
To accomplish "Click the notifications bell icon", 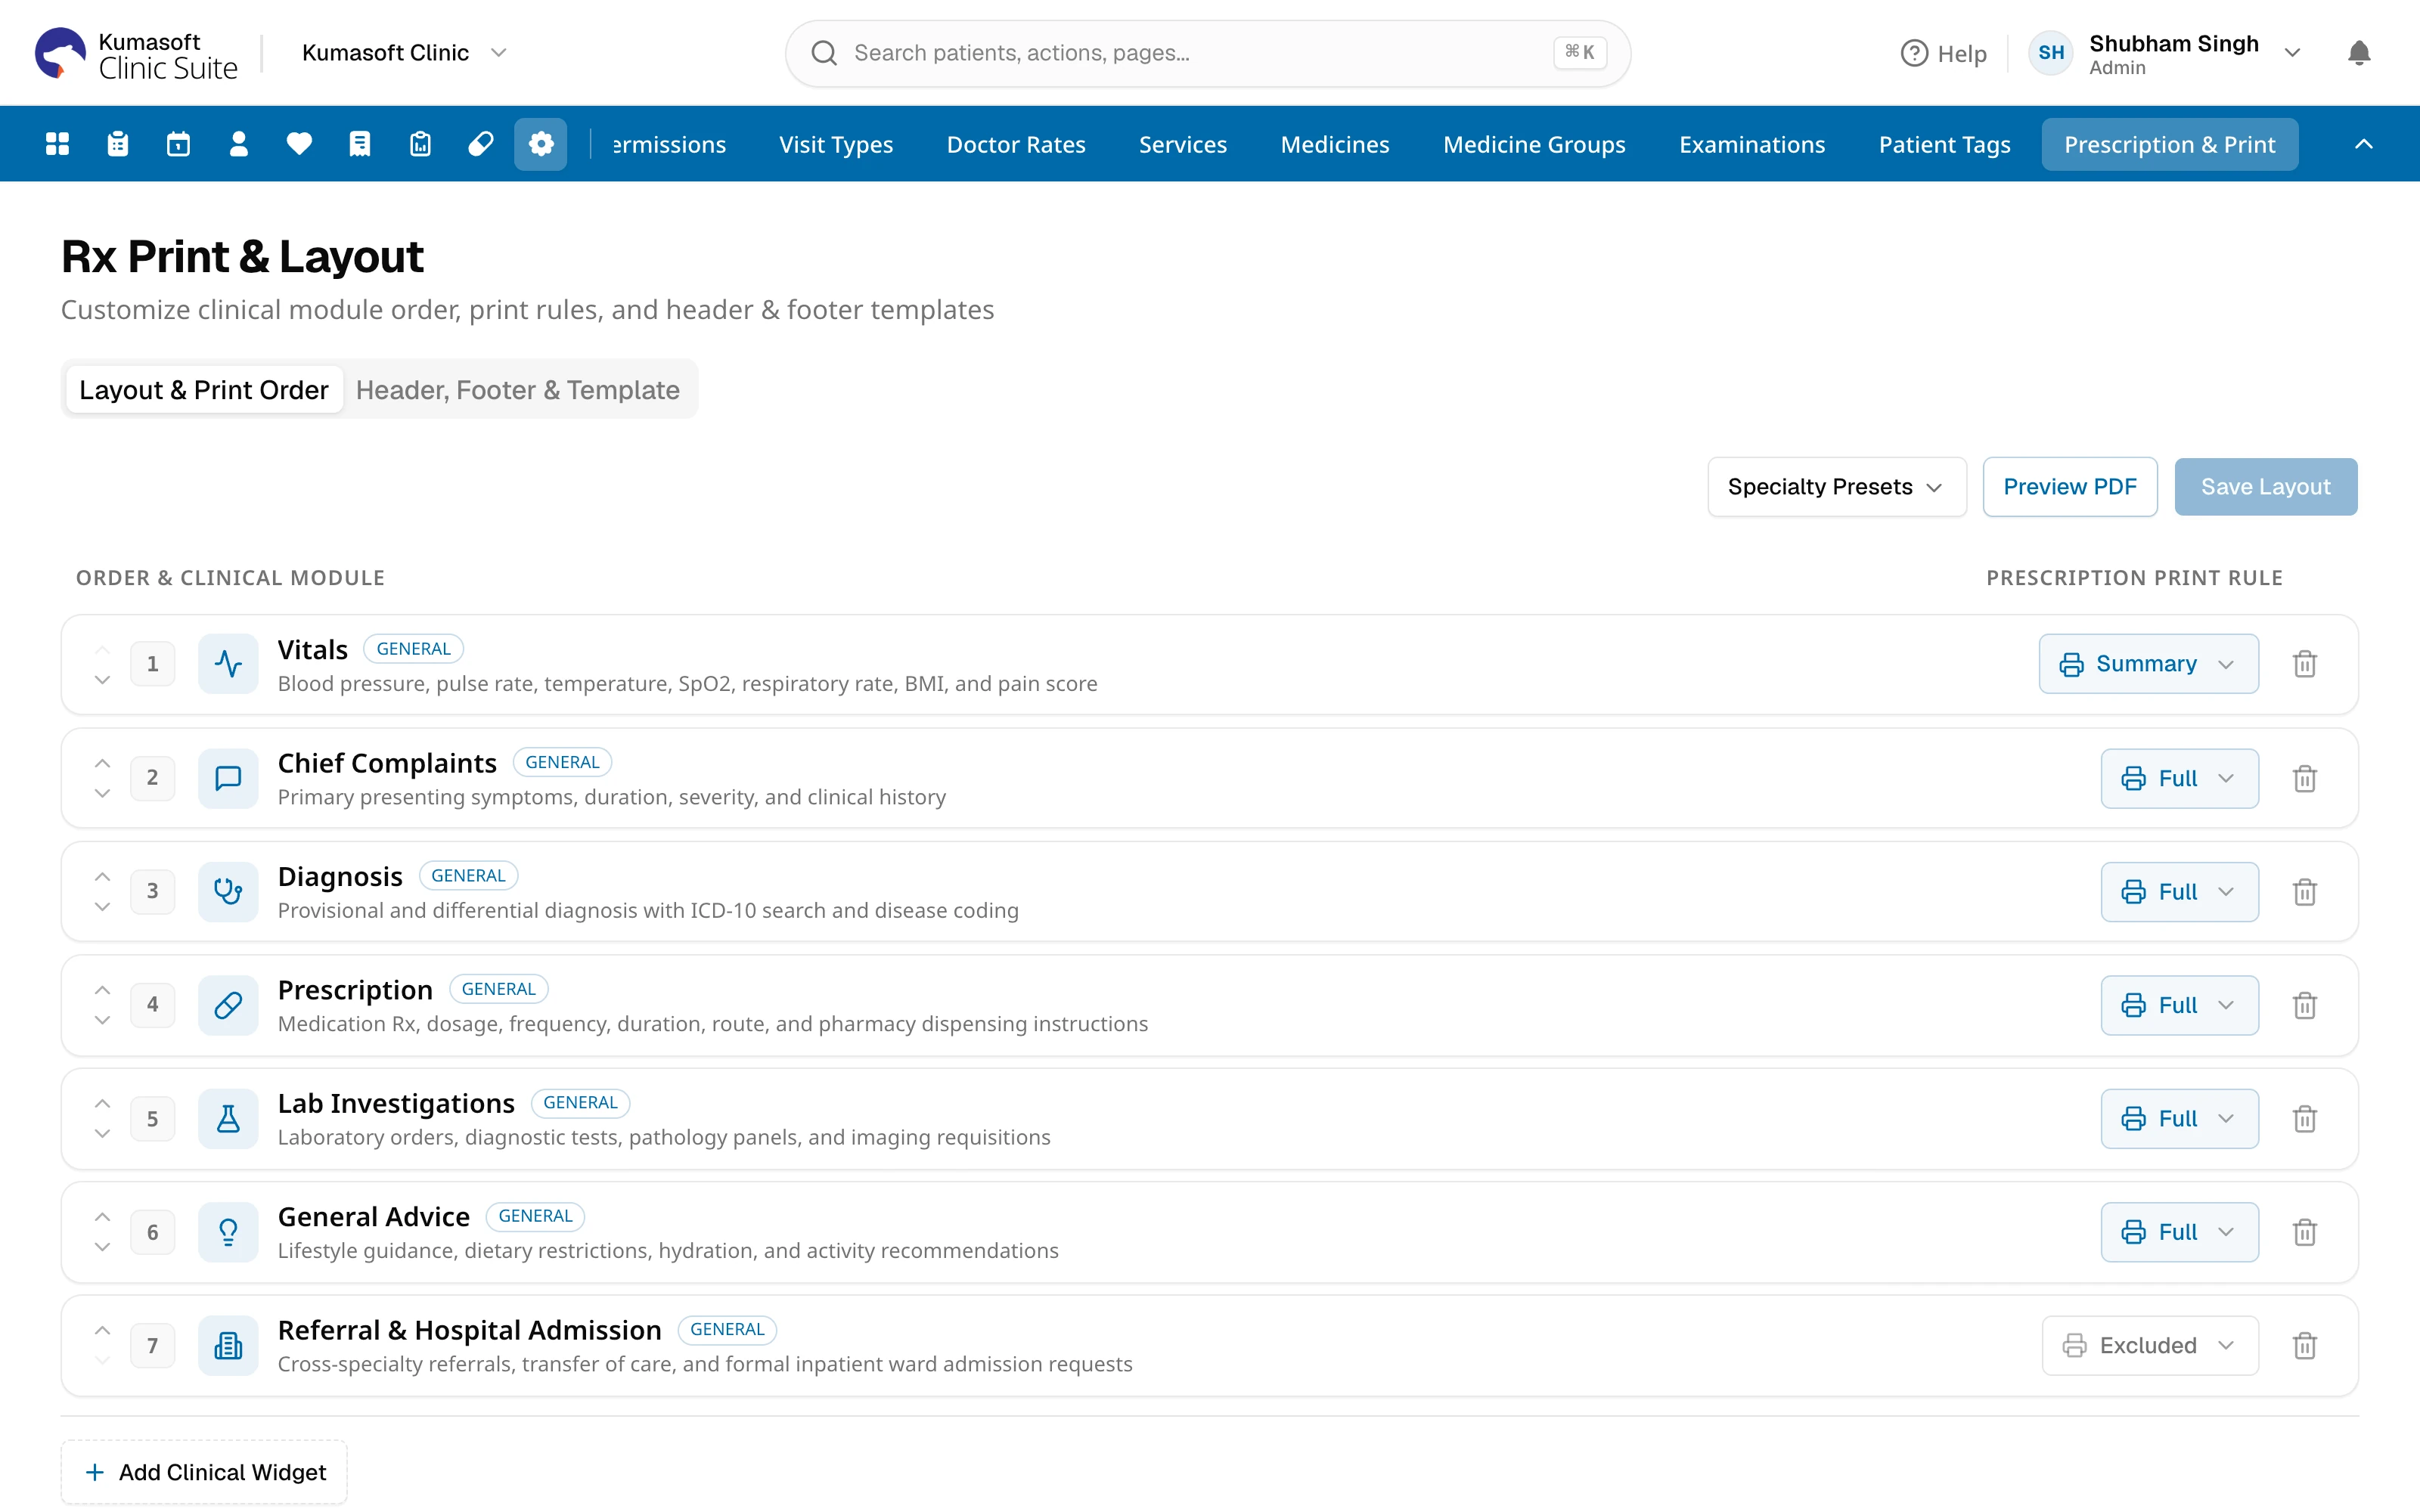I will (2359, 53).
